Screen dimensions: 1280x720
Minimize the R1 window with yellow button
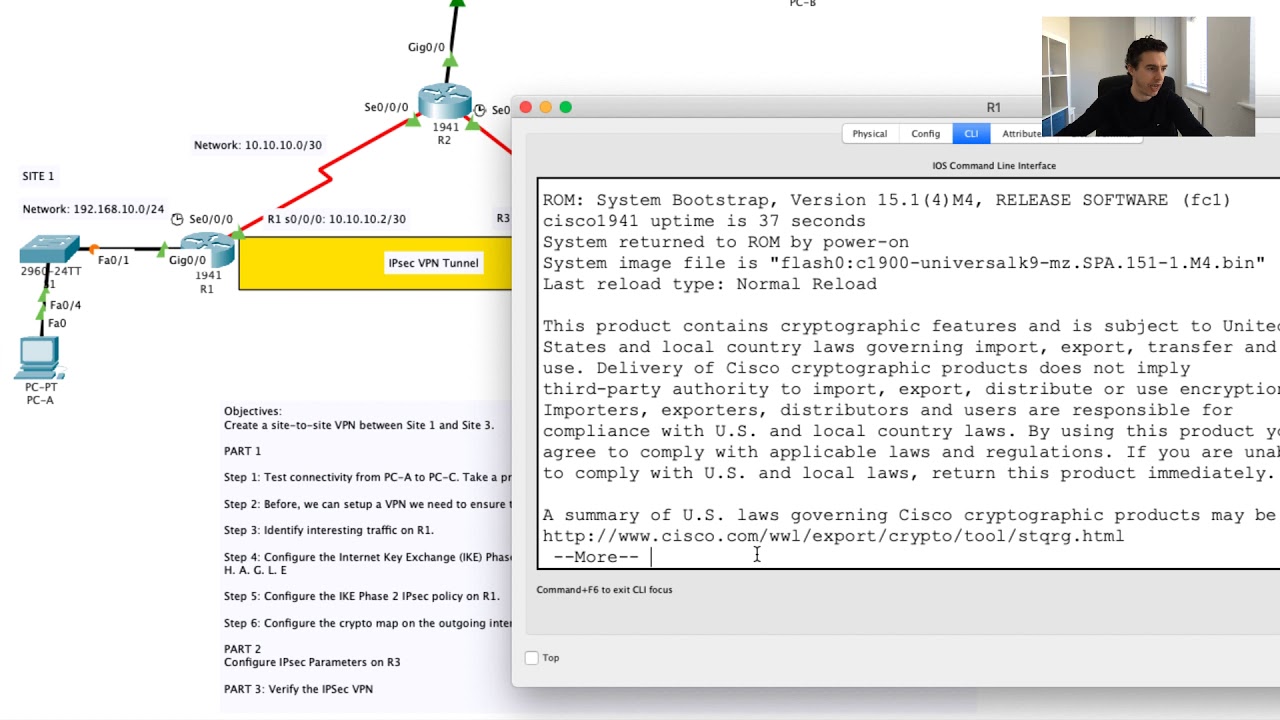click(x=546, y=107)
